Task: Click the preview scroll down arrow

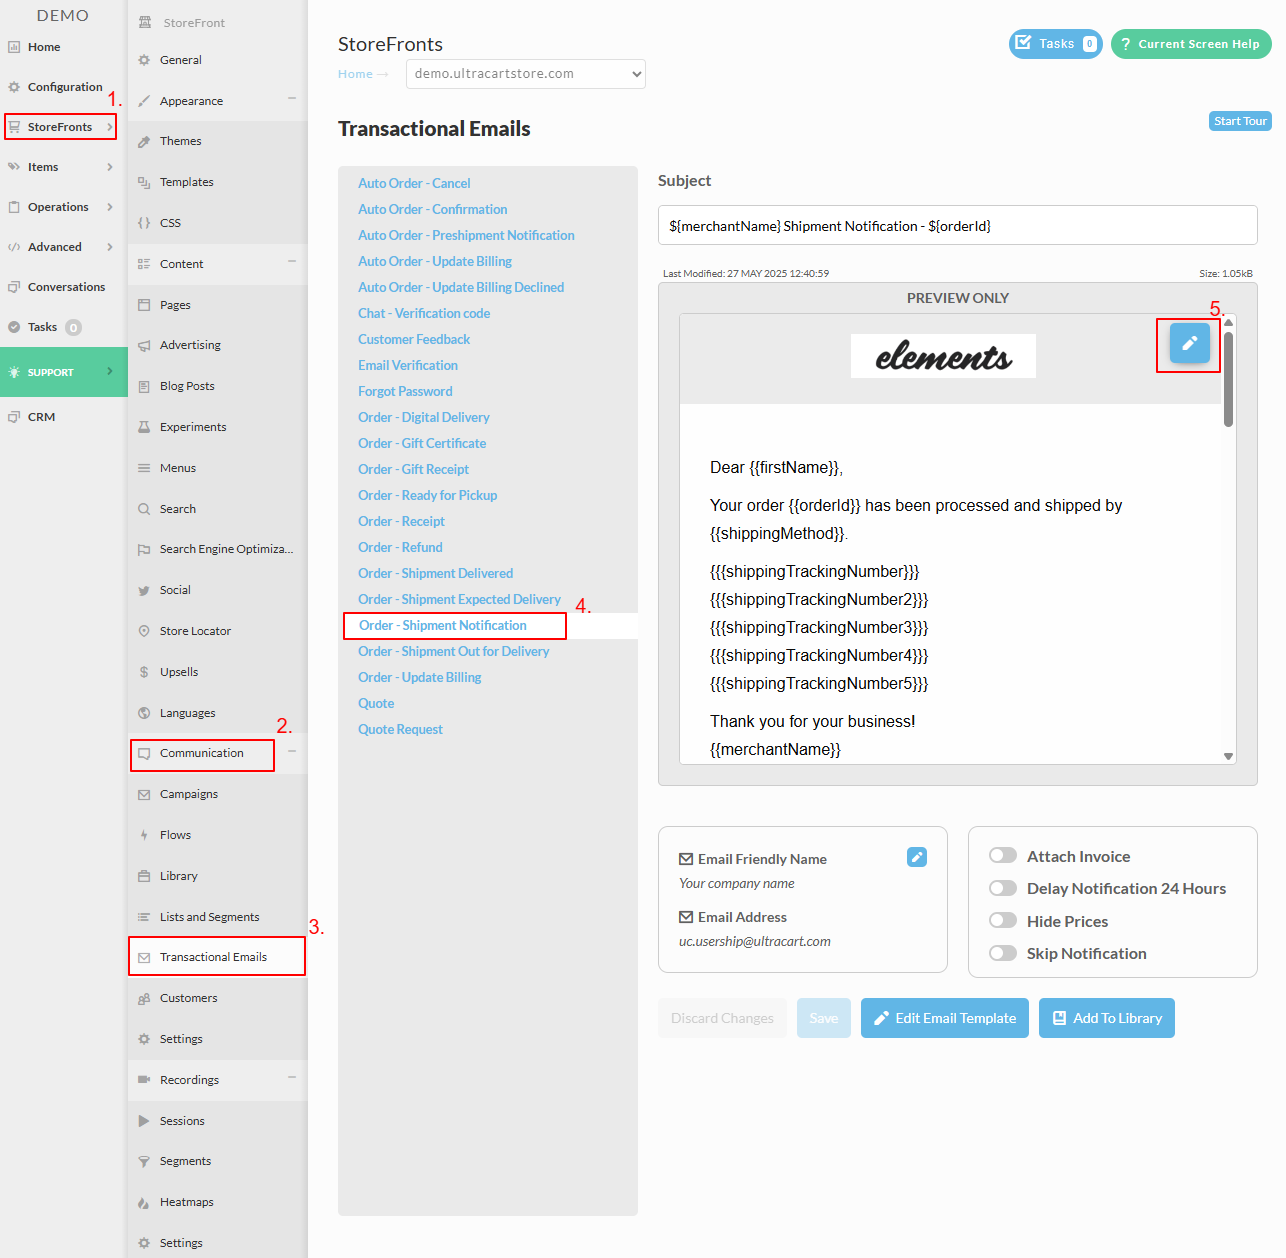Action: click(1228, 757)
